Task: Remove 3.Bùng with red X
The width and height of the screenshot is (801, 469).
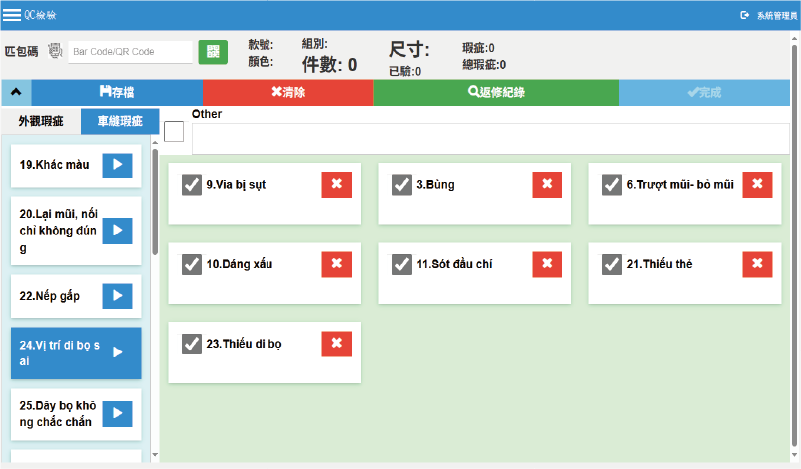Action: click(x=547, y=184)
